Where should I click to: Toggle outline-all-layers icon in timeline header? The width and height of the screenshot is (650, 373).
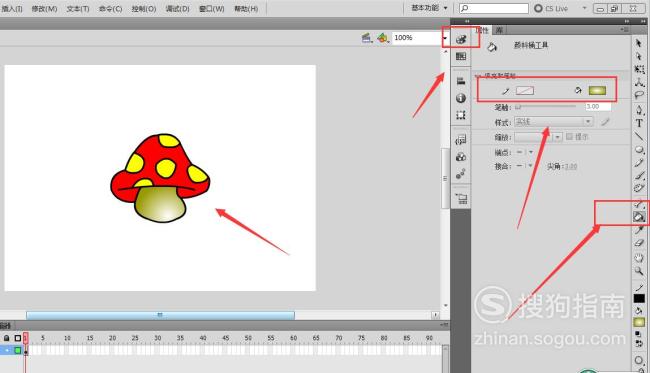[x=18, y=338]
